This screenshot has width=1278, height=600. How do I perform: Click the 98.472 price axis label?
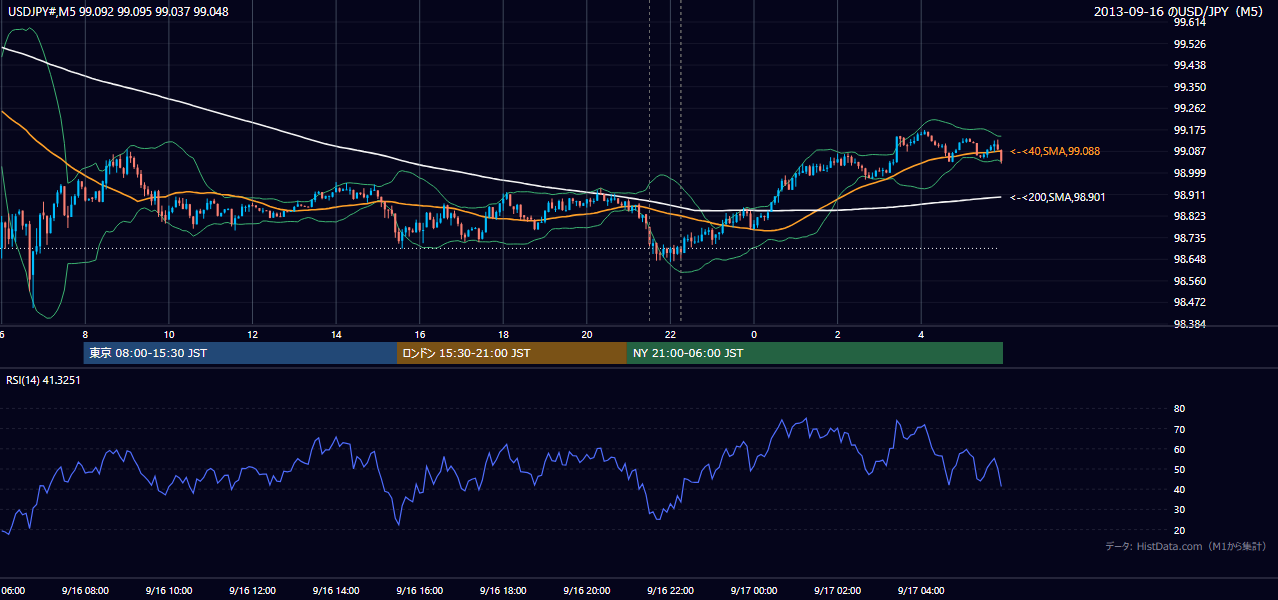pyautogui.click(x=1189, y=302)
